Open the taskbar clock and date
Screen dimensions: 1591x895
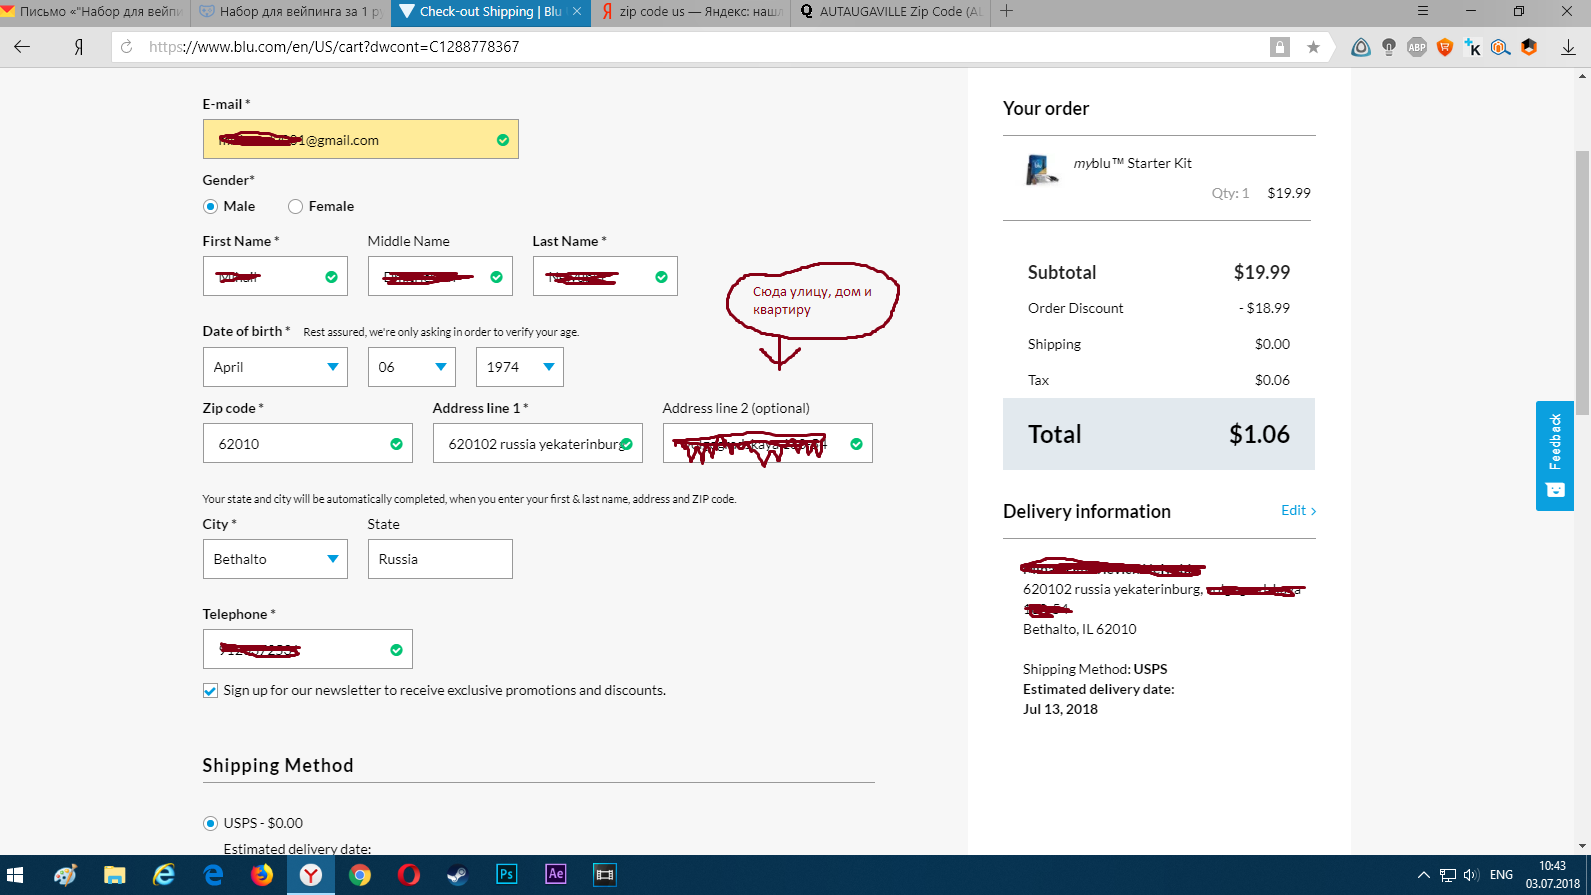point(1552,875)
